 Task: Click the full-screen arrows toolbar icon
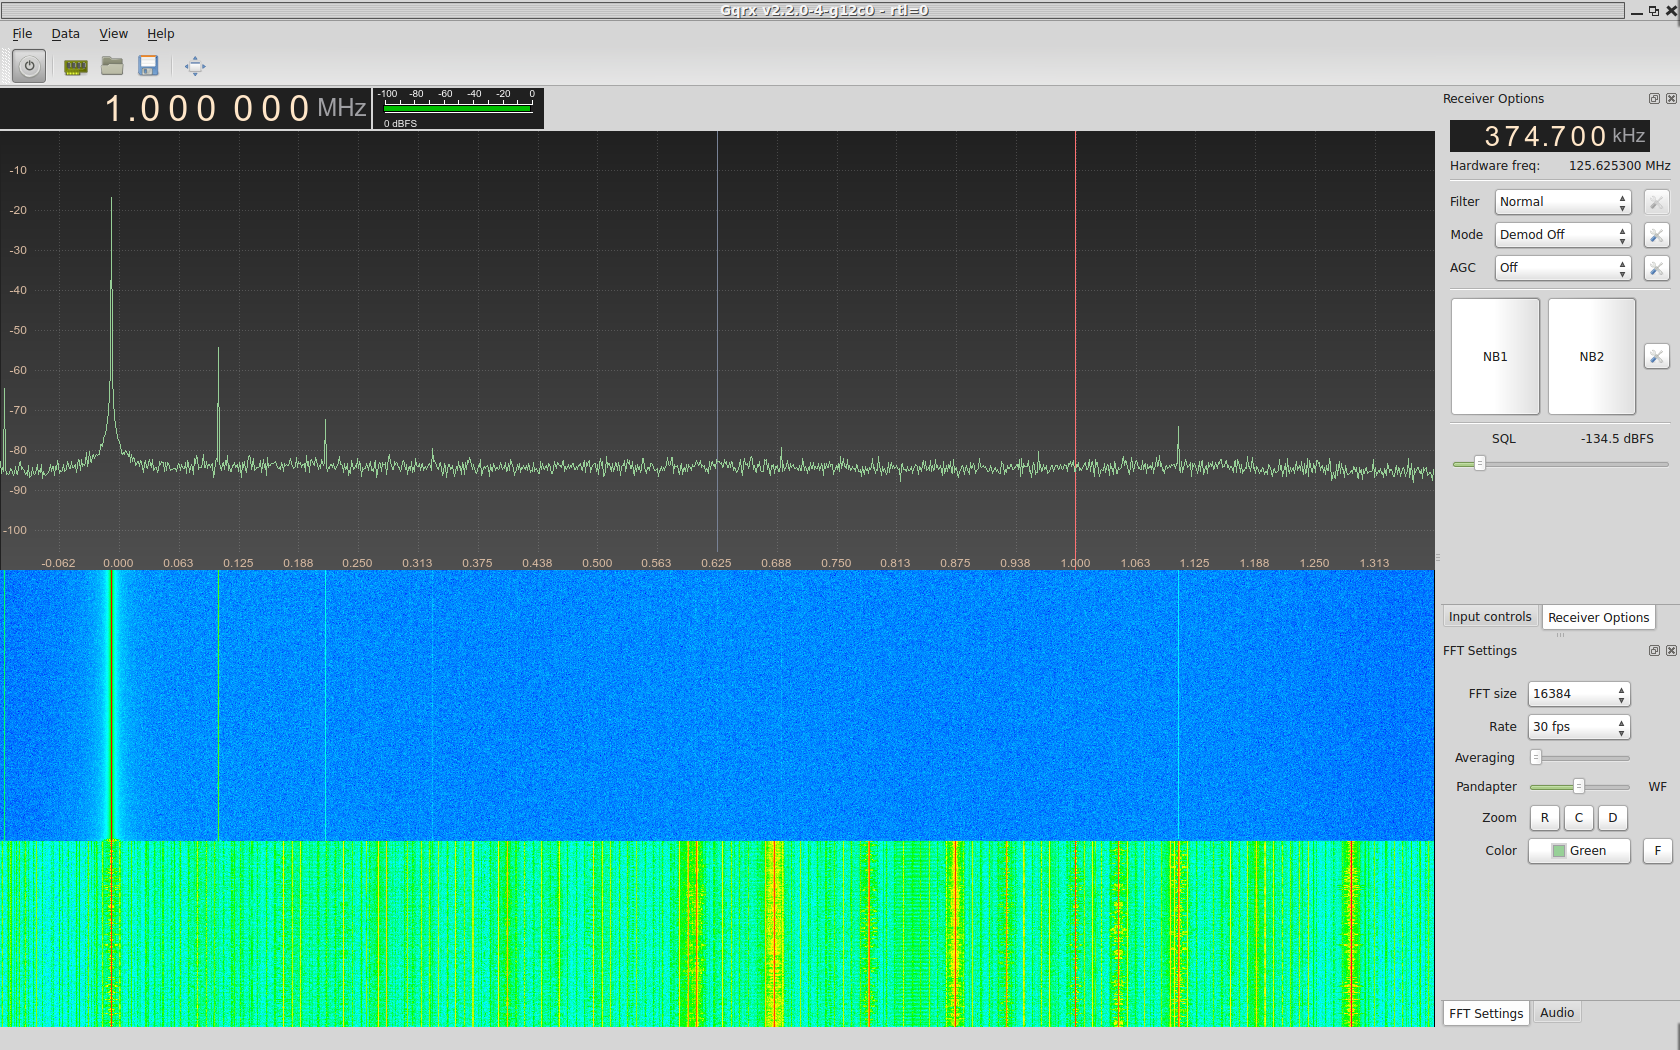pyautogui.click(x=195, y=66)
